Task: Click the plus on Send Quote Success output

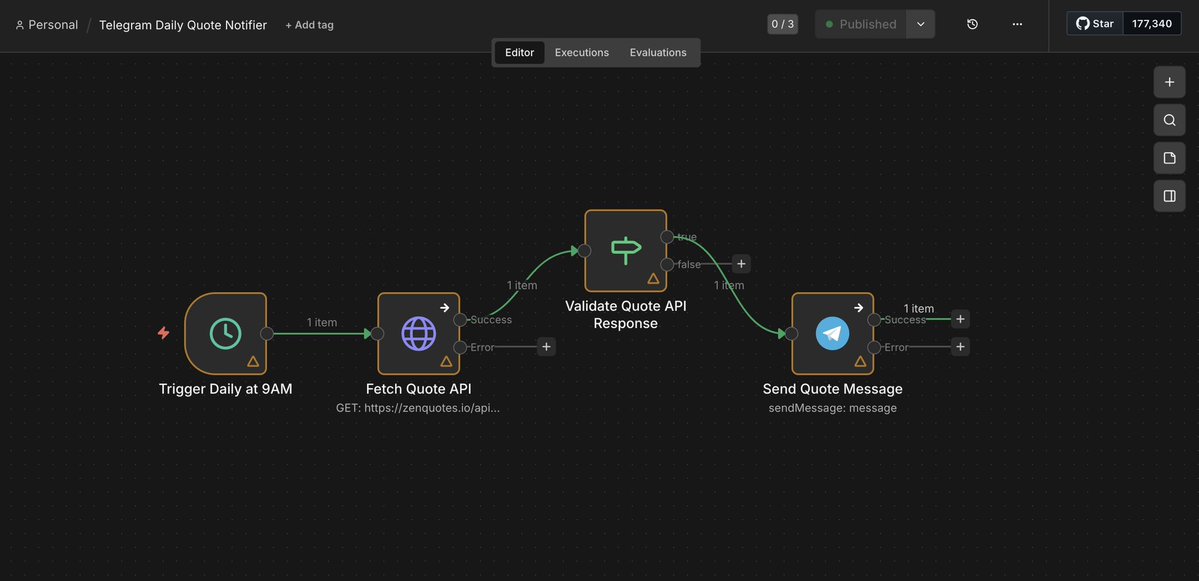Action: click(960, 320)
